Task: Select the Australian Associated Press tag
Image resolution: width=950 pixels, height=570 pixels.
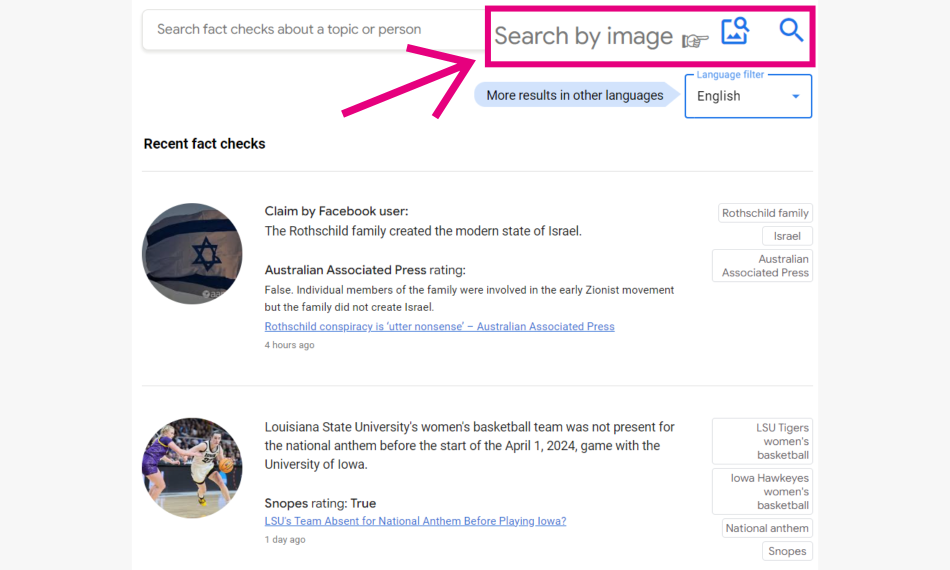Action: (762, 266)
